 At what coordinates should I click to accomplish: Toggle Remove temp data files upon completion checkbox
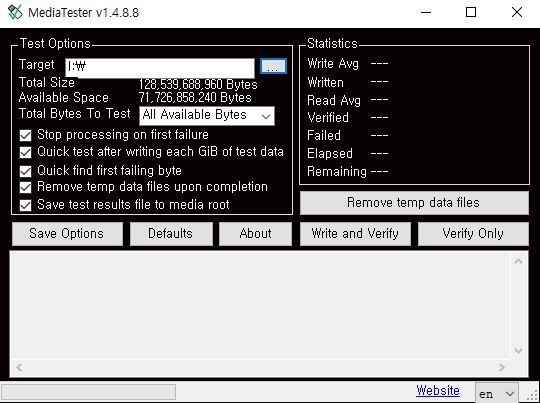pyautogui.click(x=25, y=187)
